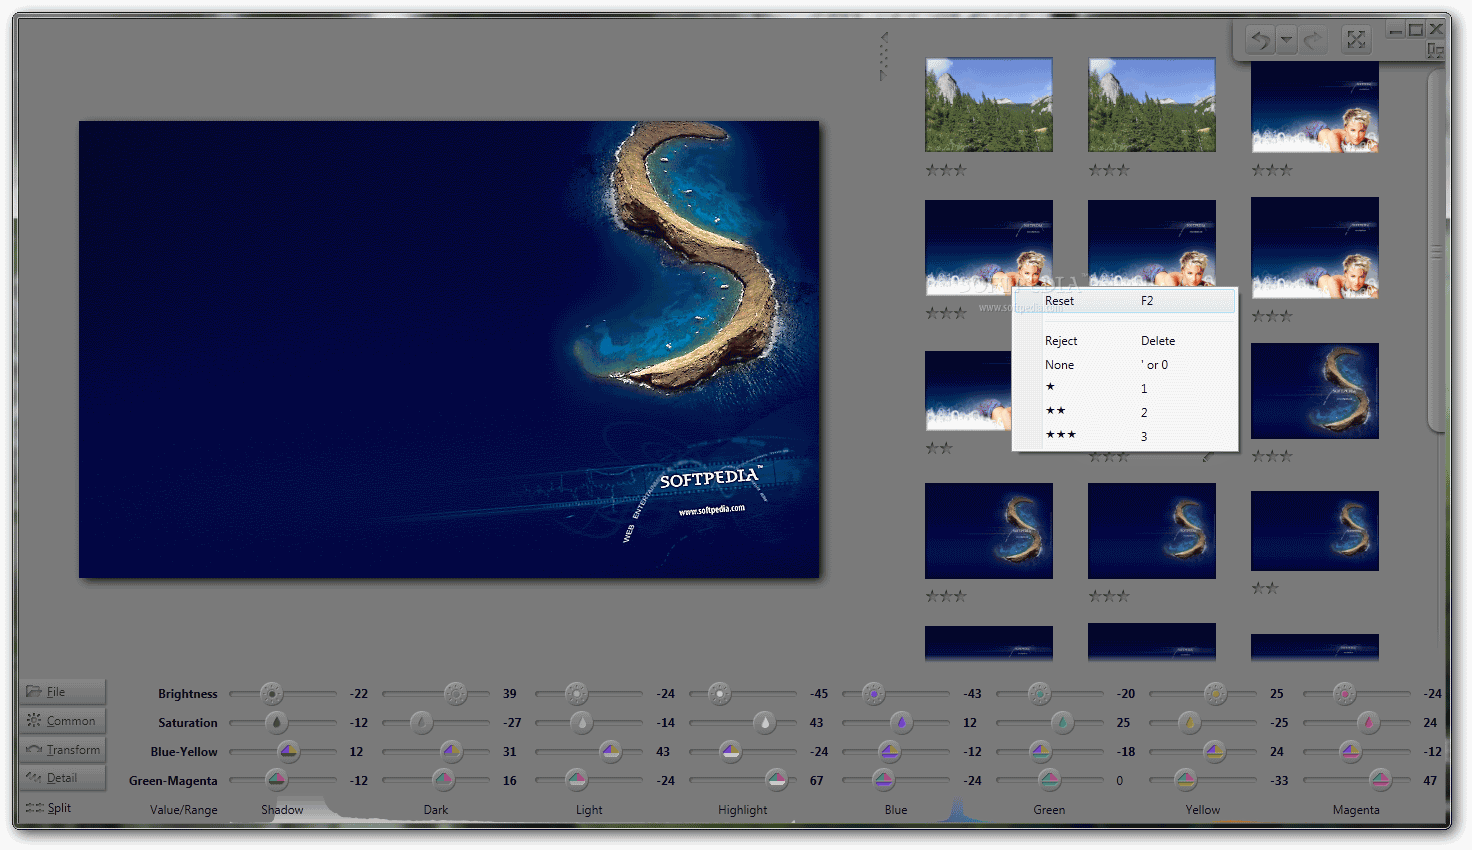Select the second mountain thumbnail in top row

pos(1152,105)
